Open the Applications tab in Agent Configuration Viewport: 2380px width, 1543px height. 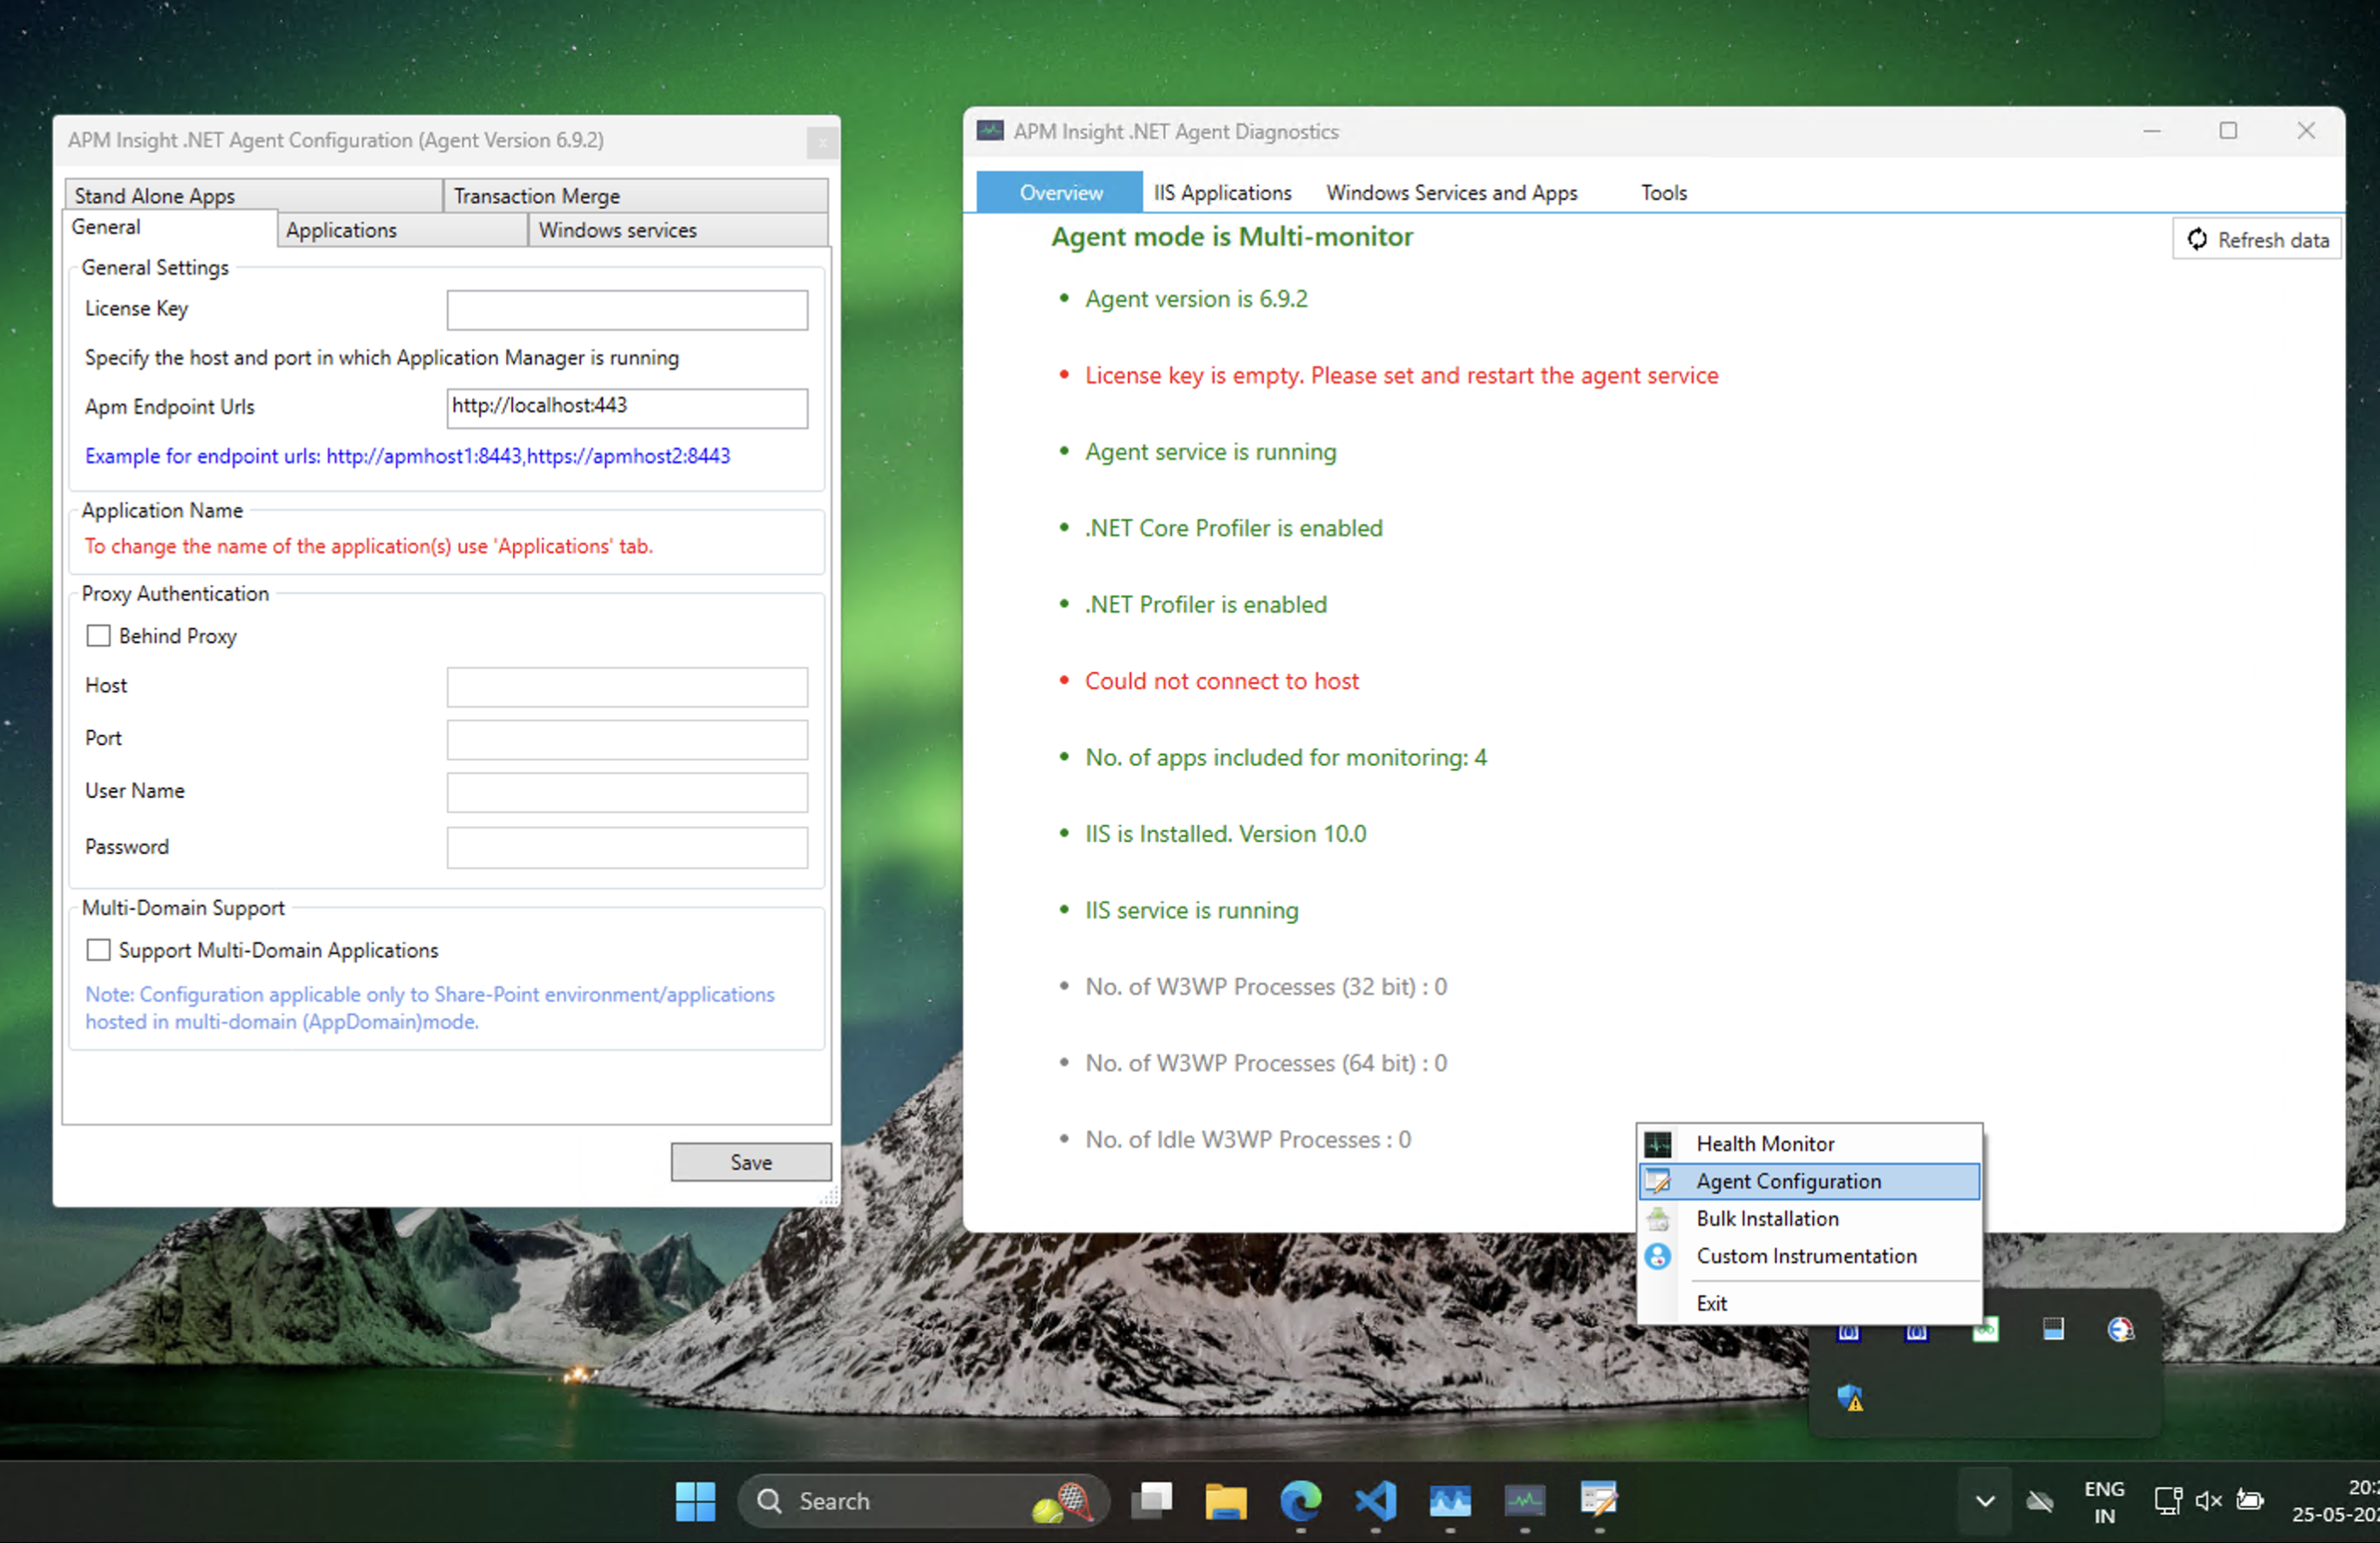tap(402, 230)
